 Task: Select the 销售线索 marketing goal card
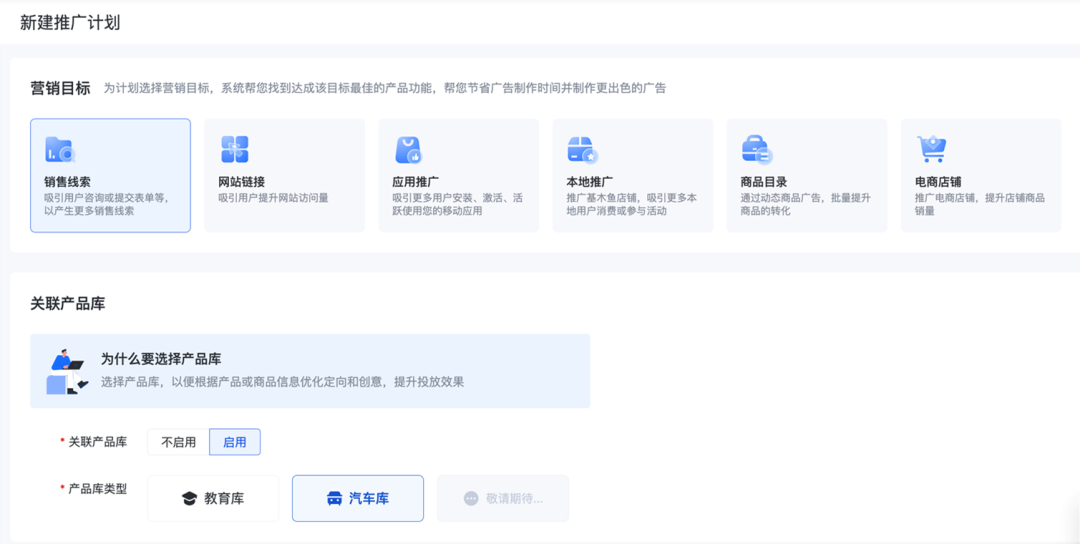click(110, 176)
